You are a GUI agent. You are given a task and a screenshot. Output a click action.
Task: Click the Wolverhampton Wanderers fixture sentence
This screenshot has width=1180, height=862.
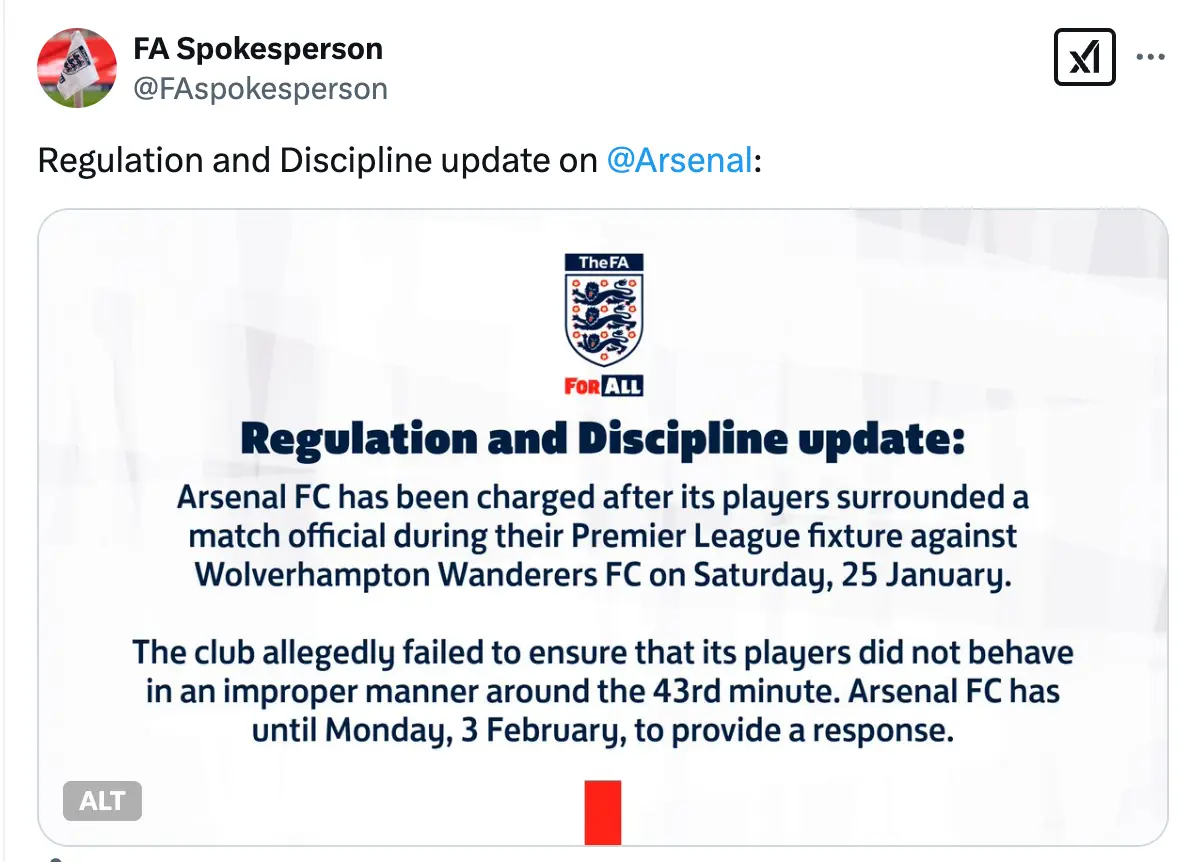pos(601,575)
